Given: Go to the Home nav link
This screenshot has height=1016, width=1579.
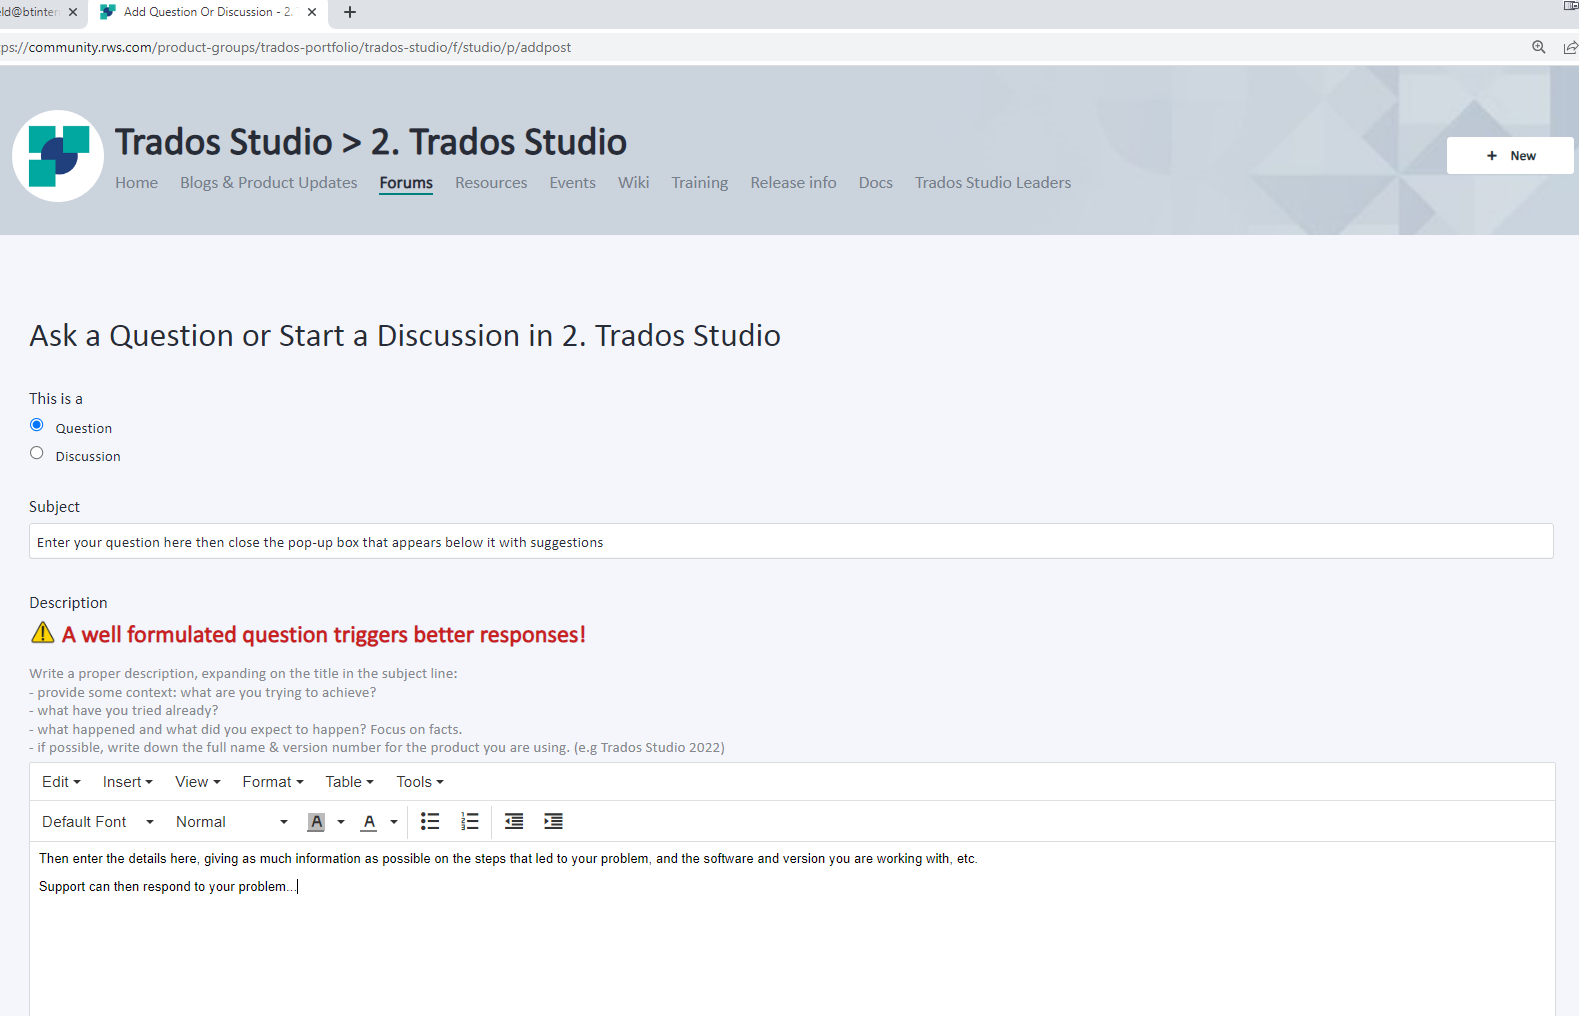Looking at the screenshot, I should (136, 183).
